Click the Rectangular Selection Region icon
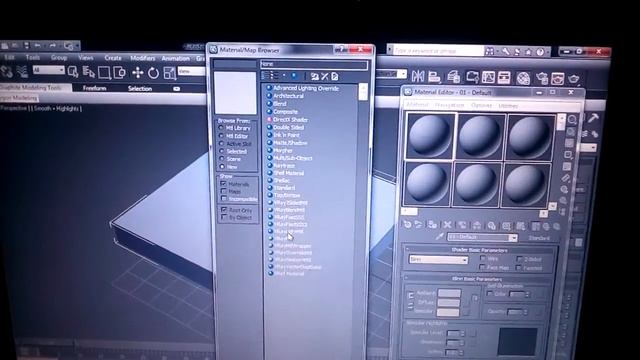This screenshot has width=640, height=360. pos(104,73)
